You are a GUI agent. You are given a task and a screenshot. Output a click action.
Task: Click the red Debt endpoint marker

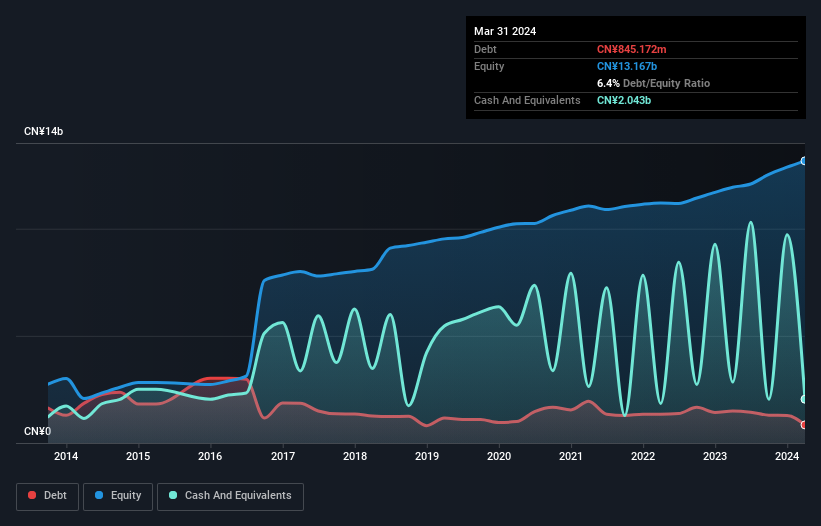click(803, 424)
